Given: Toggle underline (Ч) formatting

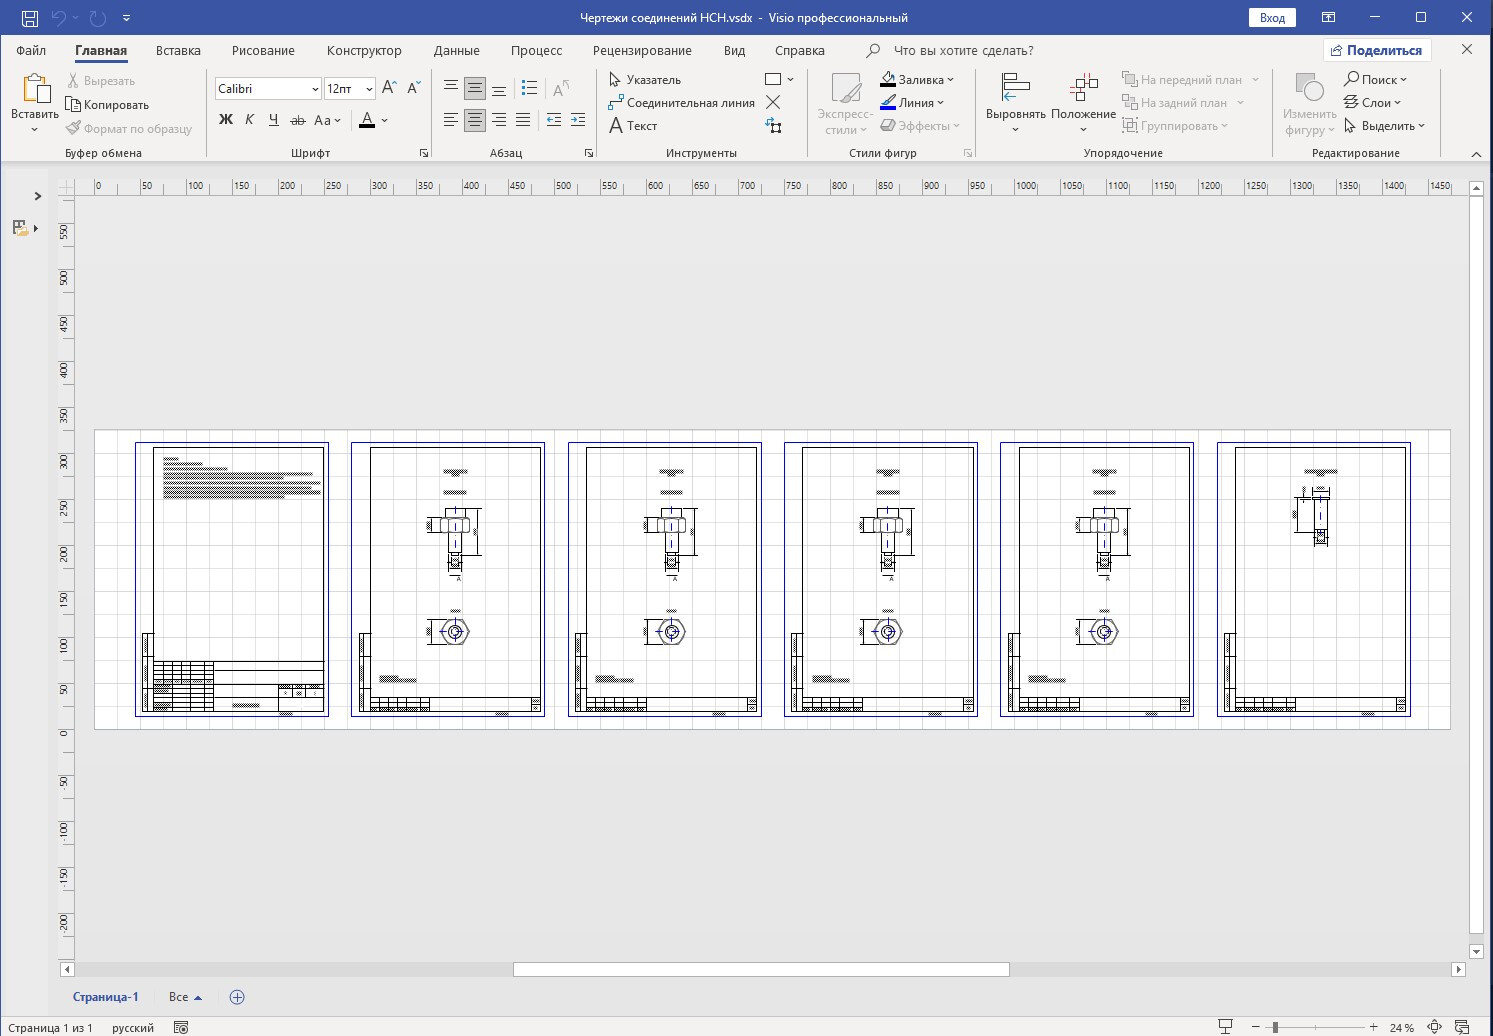Looking at the screenshot, I should (273, 120).
